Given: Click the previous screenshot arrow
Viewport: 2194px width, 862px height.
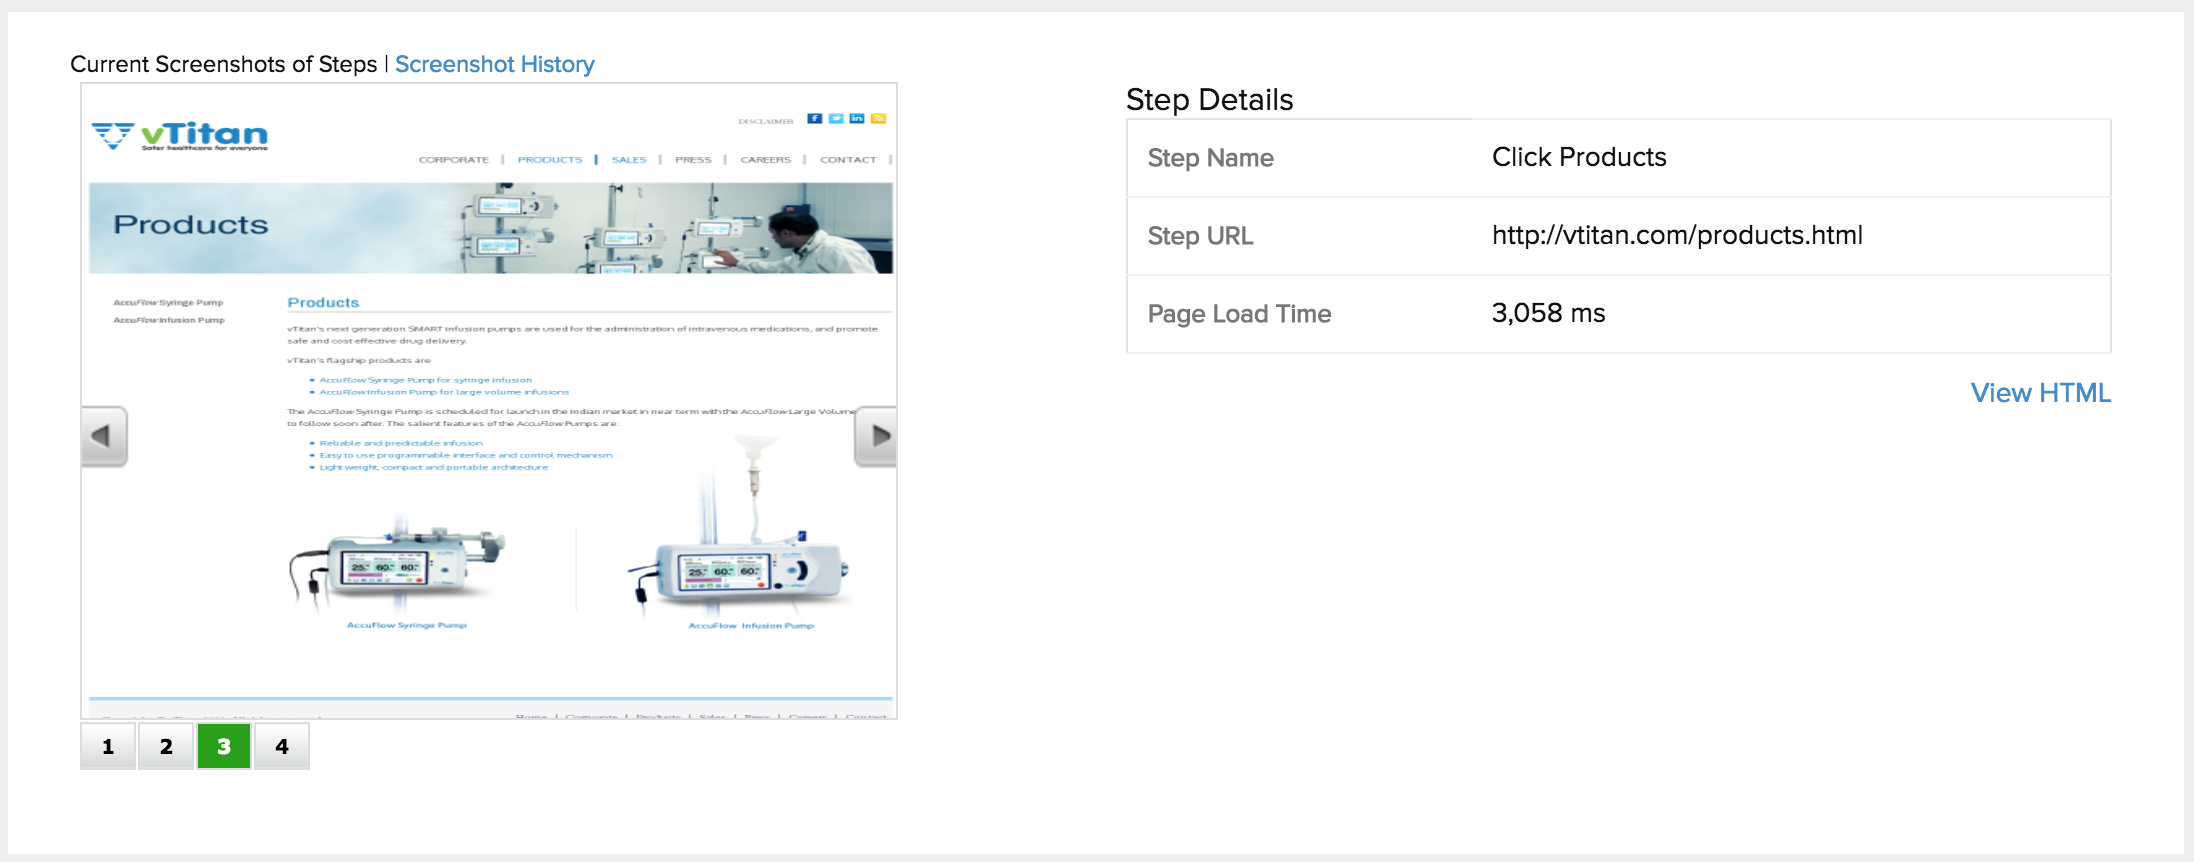Looking at the screenshot, I should (x=104, y=436).
